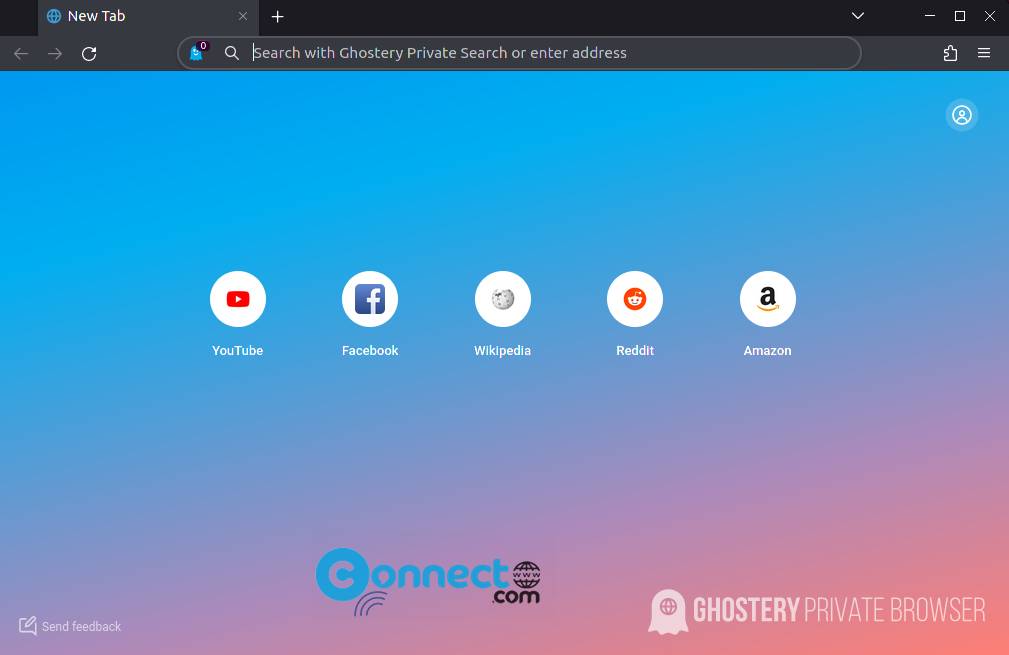Open a new tab with plus button
Viewport: 1009px width, 655px height.
click(277, 17)
